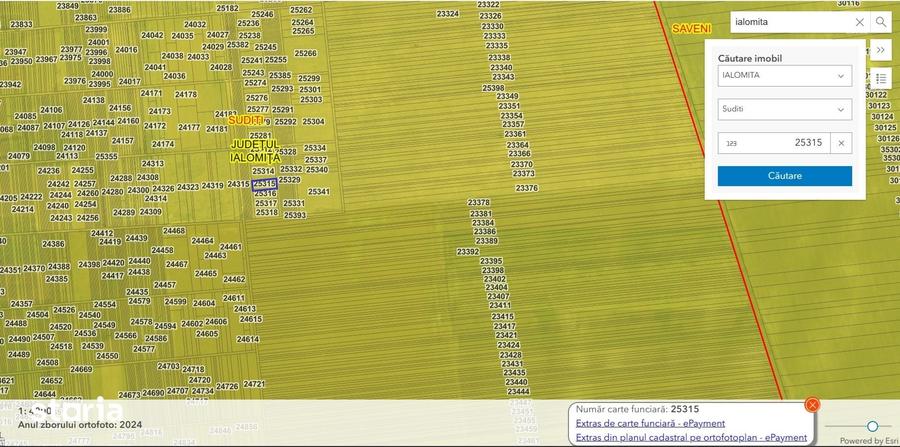Image resolution: width=900 pixels, height=447 pixels.
Task: Click the Căutare search button
Action: (x=785, y=176)
